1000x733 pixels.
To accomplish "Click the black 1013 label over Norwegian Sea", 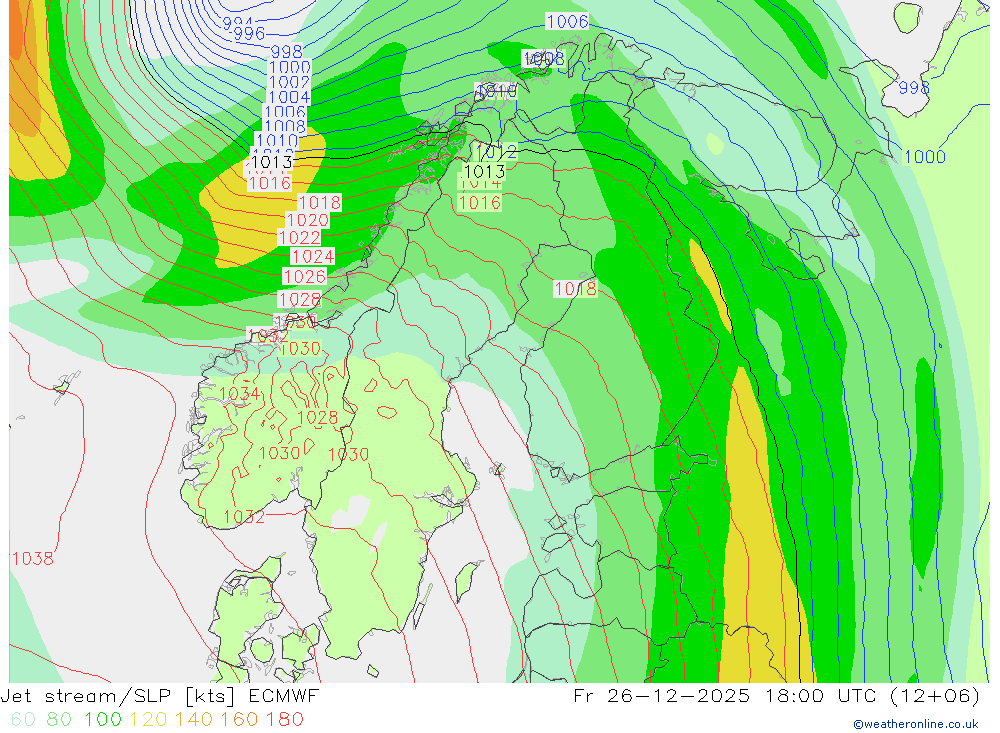I will 272,161.
